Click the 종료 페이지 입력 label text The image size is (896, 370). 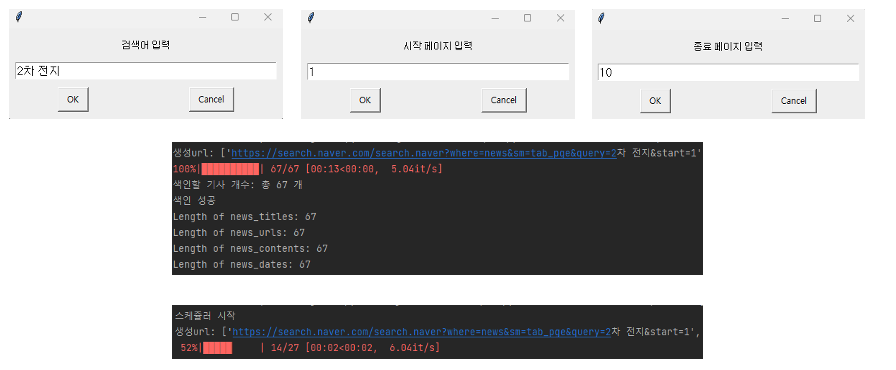[x=727, y=46]
